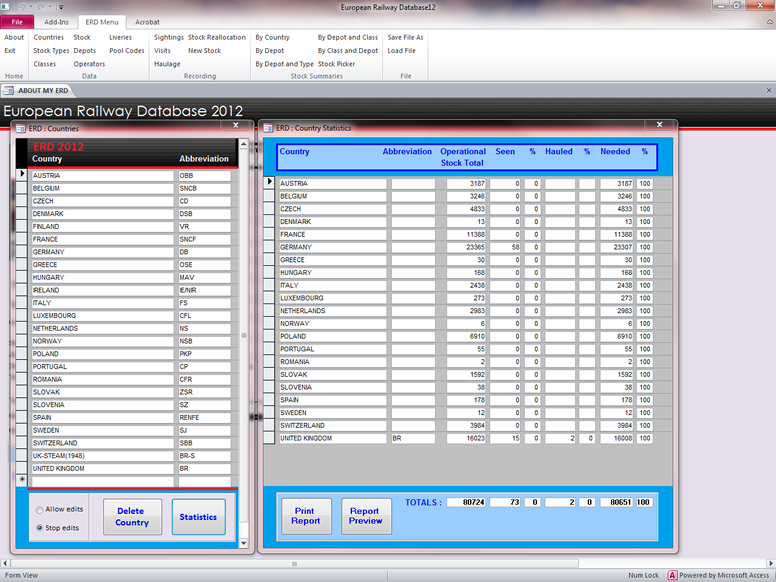Select the AUSTRIA row selector in Country Statistics
The height and width of the screenshot is (582, 776).
coord(269,183)
